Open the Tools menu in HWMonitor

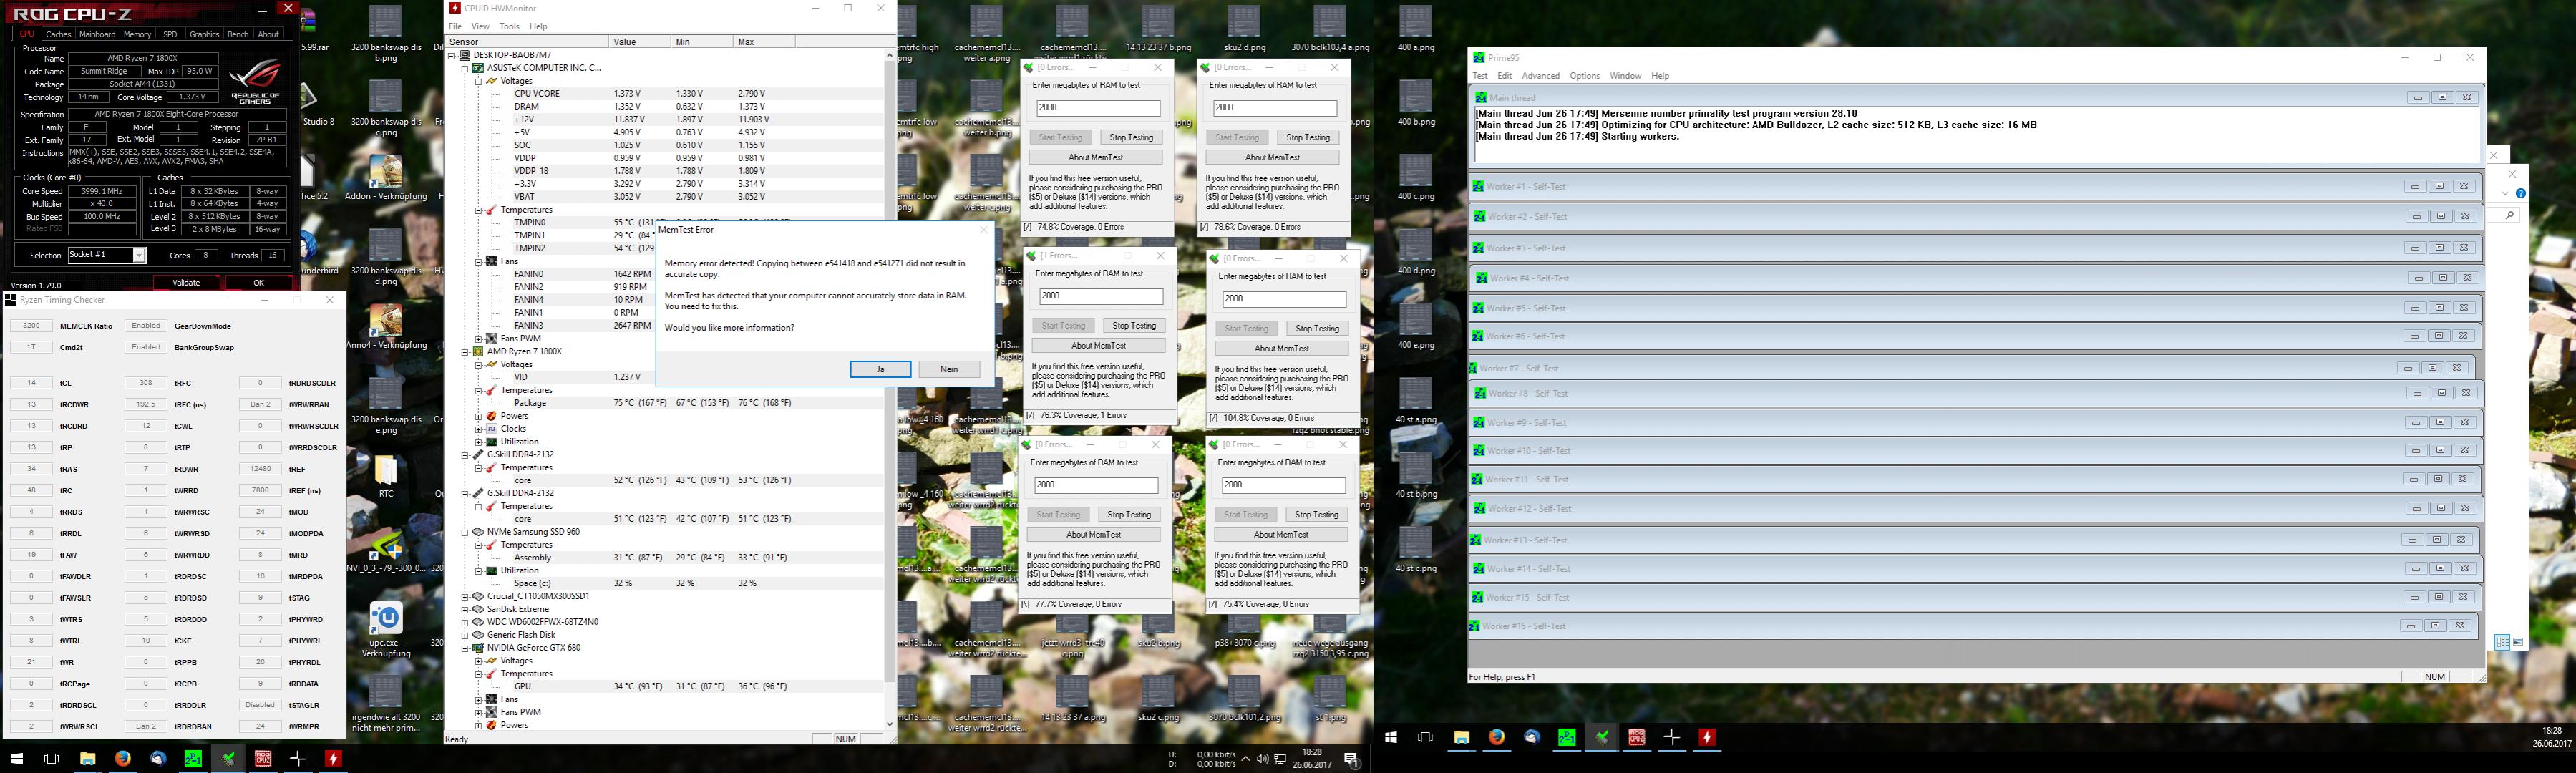(509, 26)
